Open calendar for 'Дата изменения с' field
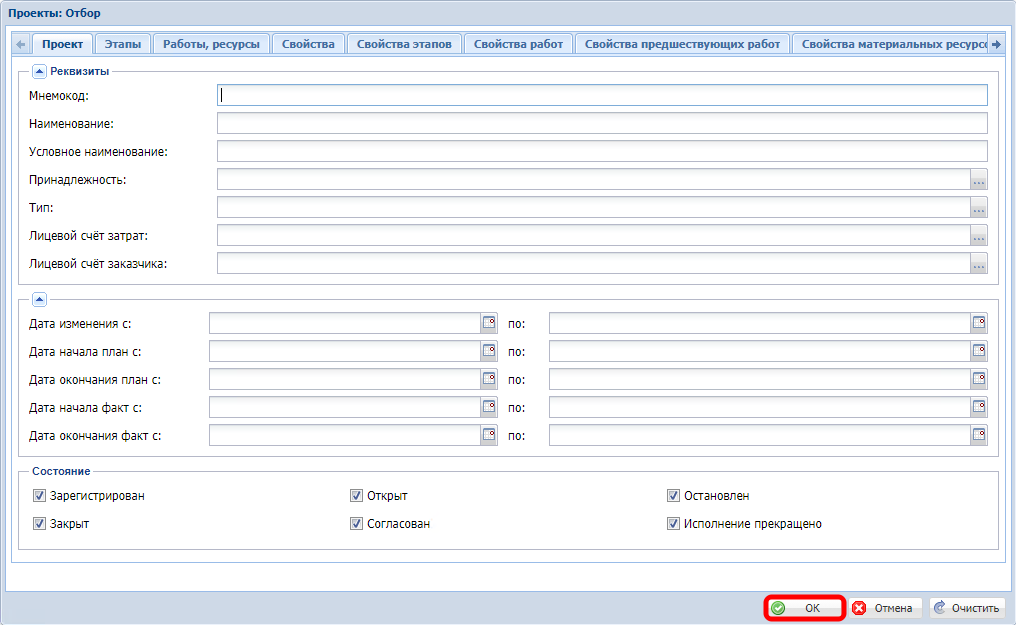 point(489,323)
